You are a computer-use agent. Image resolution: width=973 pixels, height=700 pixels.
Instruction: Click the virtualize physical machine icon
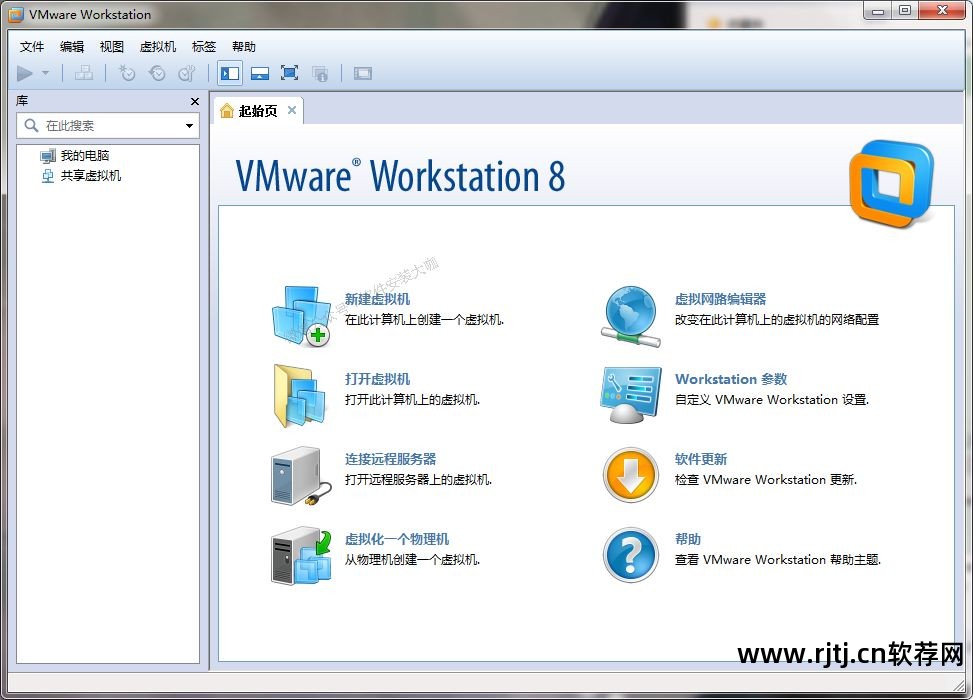[302, 555]
